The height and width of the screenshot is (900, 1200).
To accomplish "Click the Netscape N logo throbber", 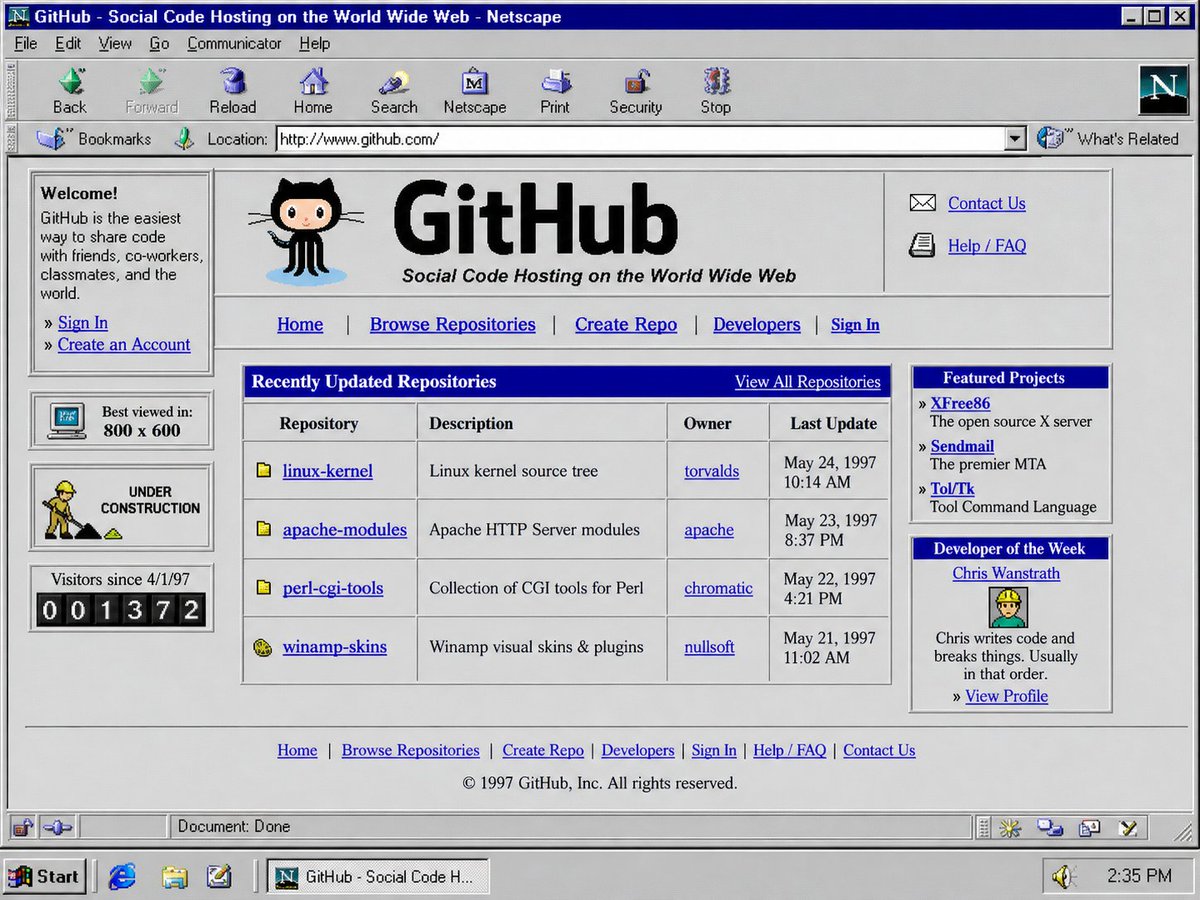I will point(1163,90).
